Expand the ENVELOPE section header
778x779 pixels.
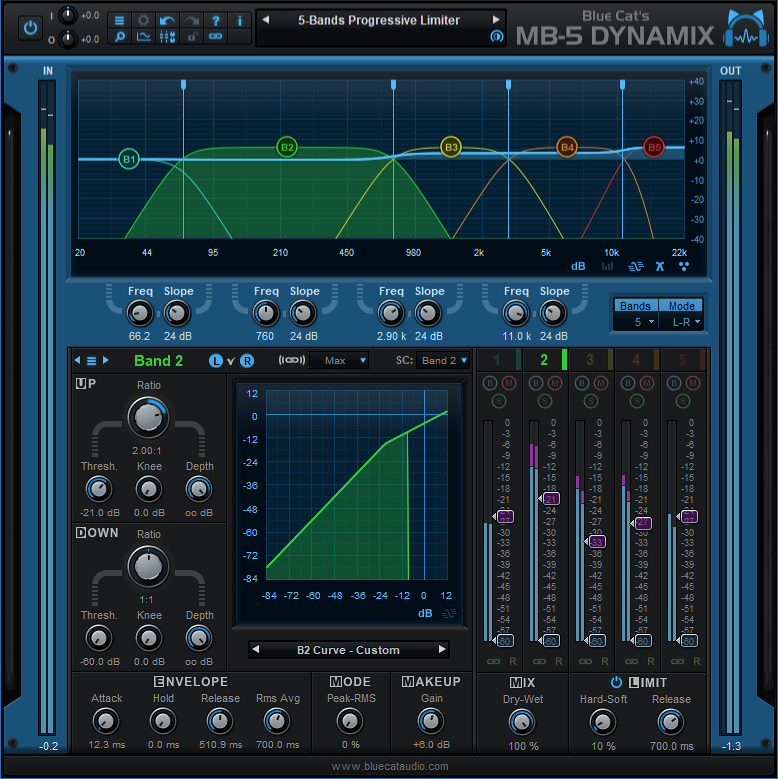coord(191,682)
